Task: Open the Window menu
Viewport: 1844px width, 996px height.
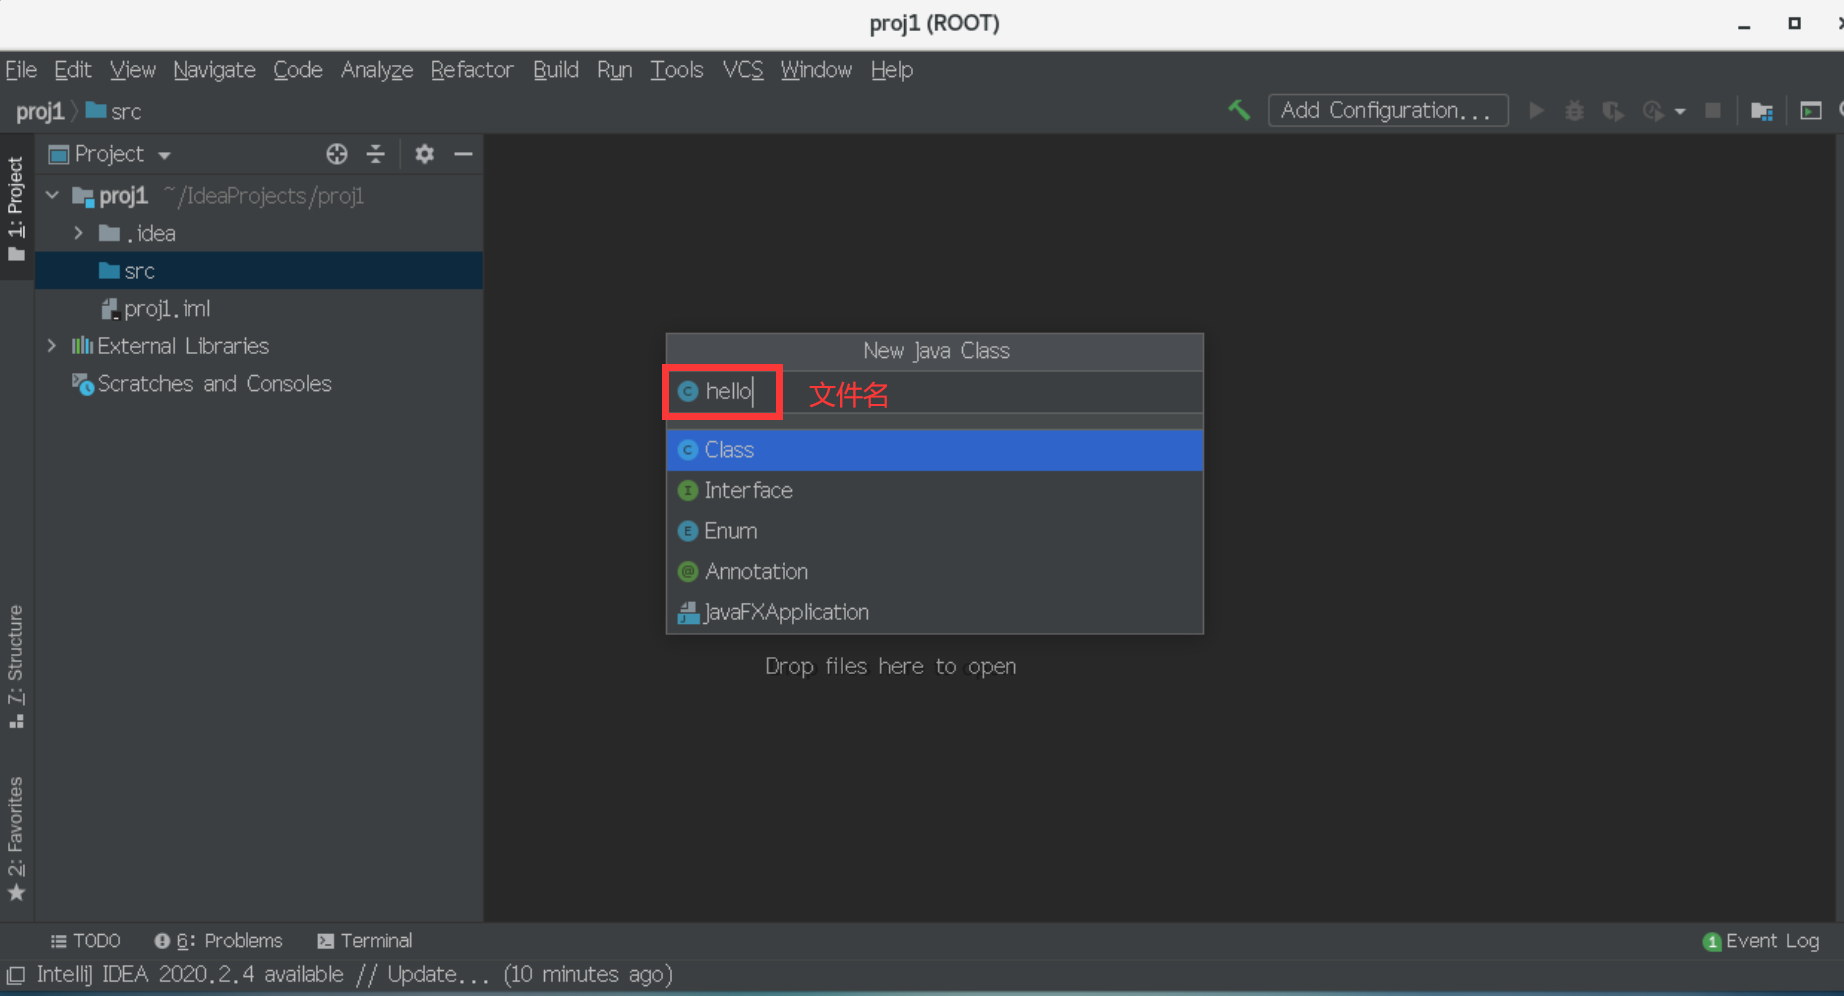Action: (816, 70)
